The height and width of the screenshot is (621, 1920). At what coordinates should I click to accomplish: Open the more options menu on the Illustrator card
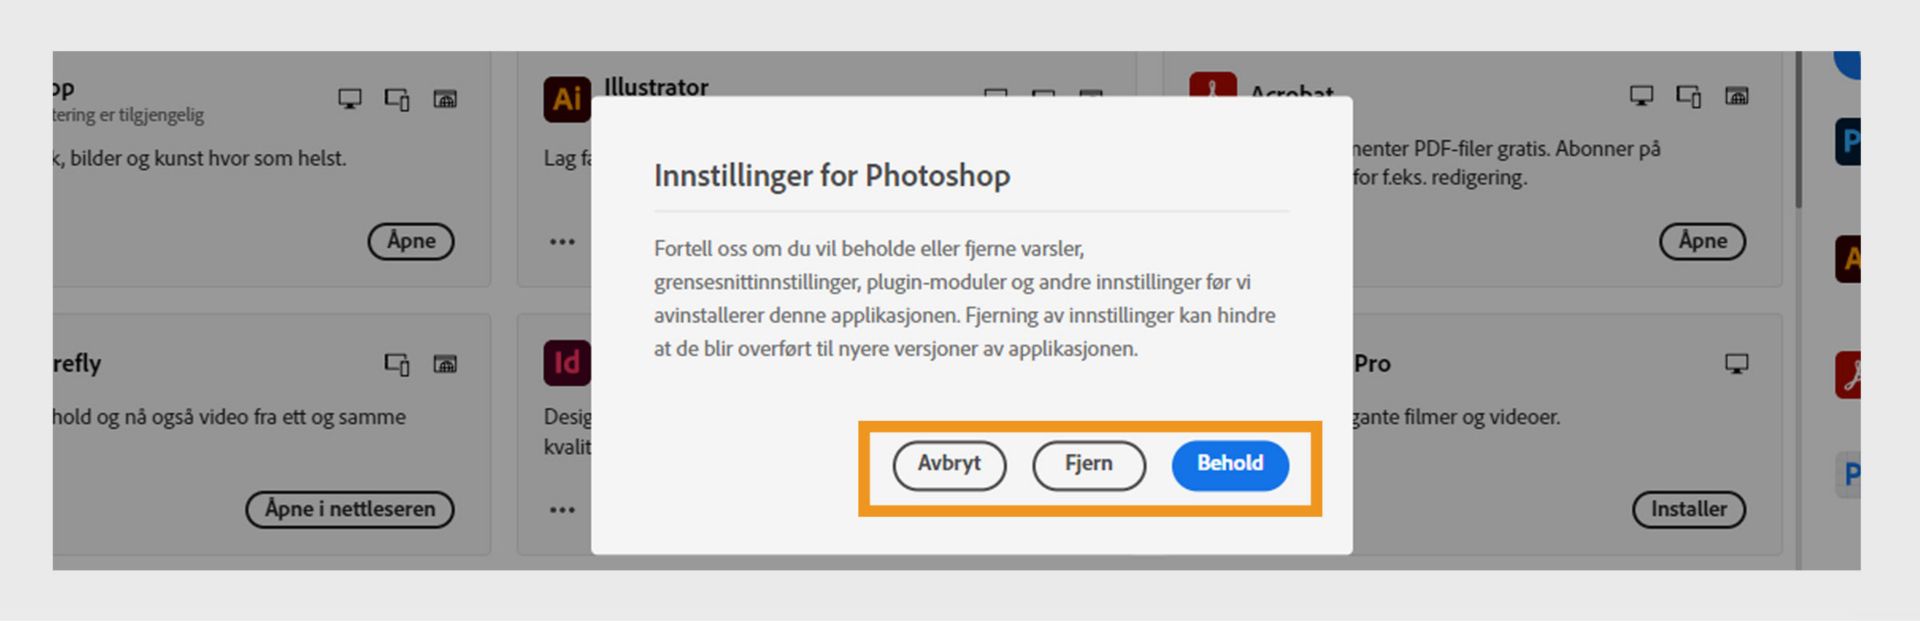tap(561, 241)
